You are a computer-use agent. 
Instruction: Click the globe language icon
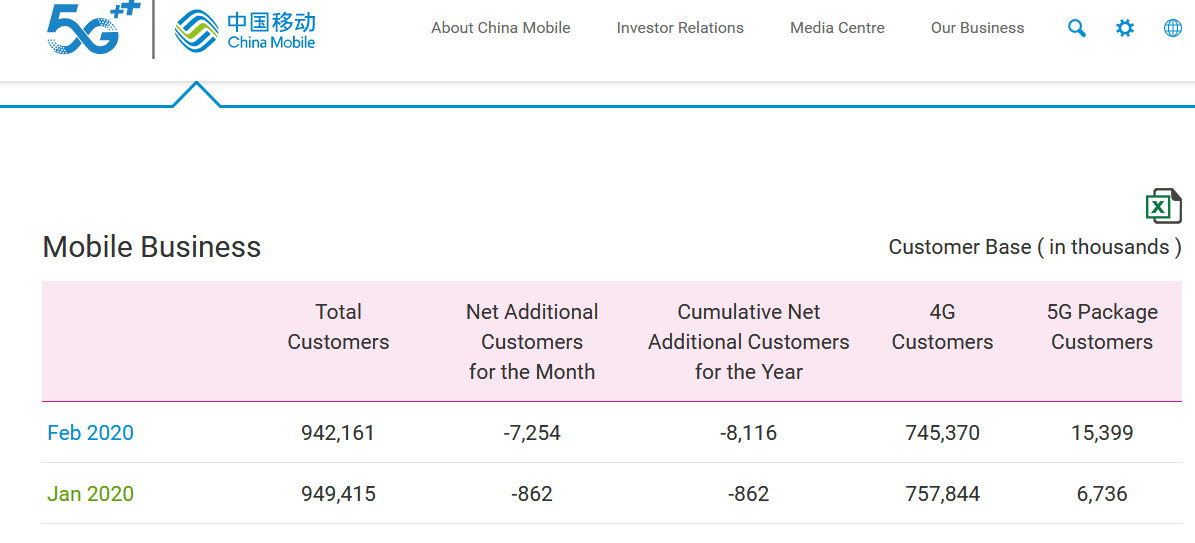pyautogui.click(x=1173, y=28)
